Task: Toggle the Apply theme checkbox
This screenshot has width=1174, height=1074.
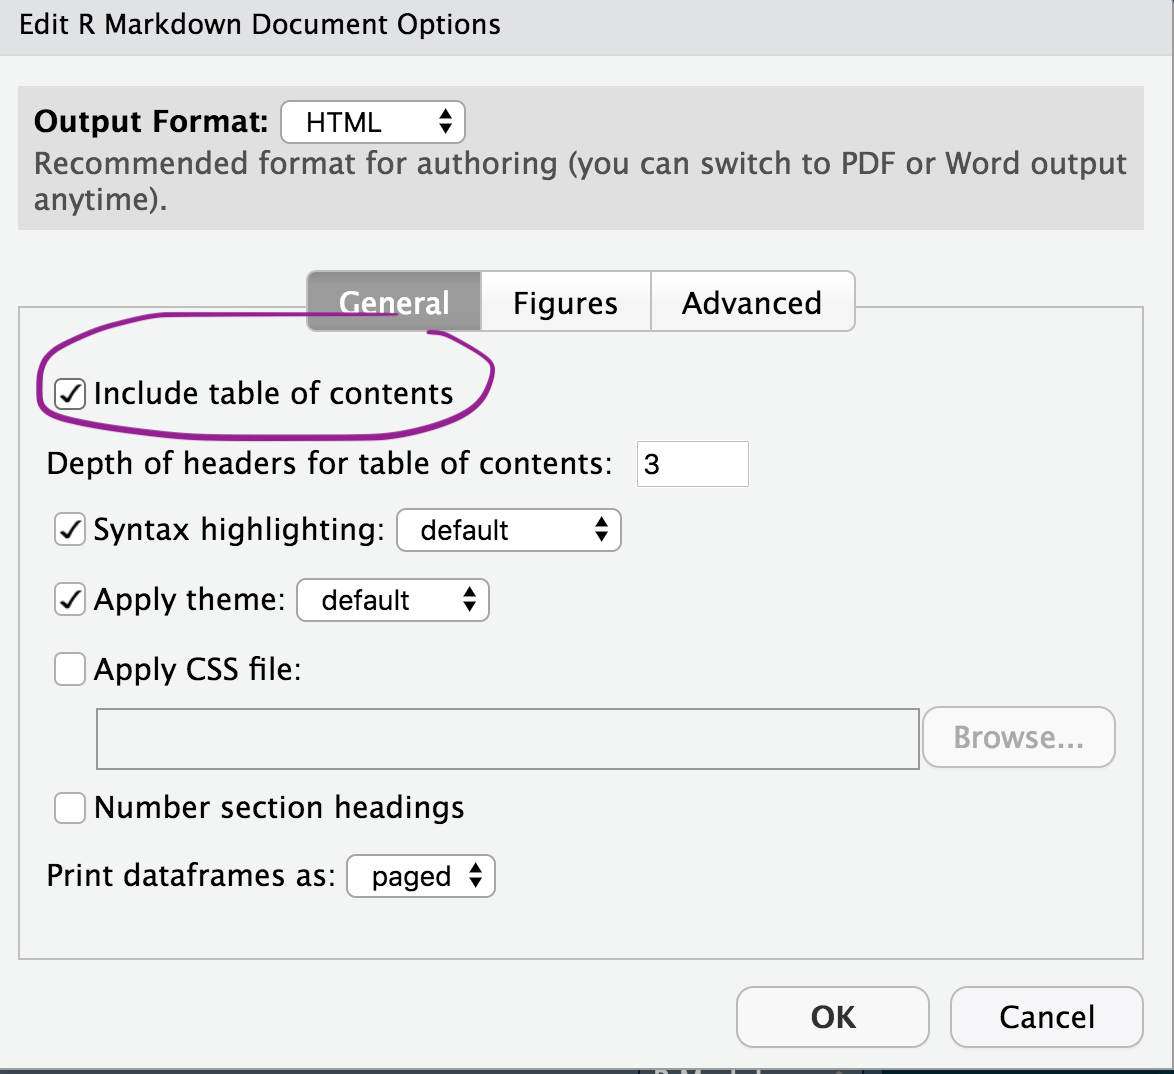Action: coord(69,600)
